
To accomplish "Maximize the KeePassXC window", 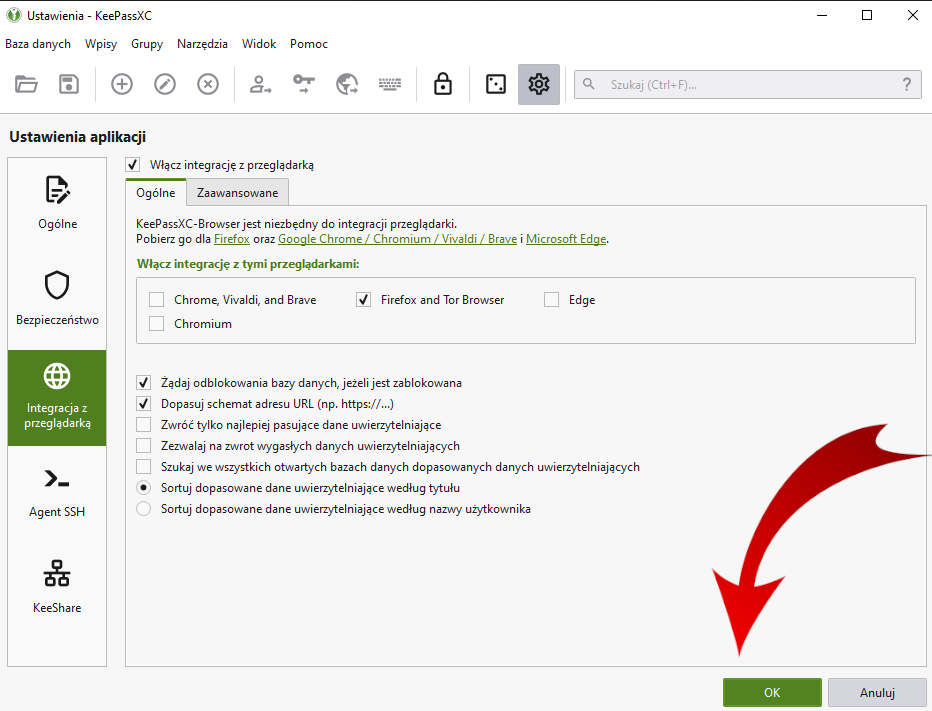I will tap(867, 15).
